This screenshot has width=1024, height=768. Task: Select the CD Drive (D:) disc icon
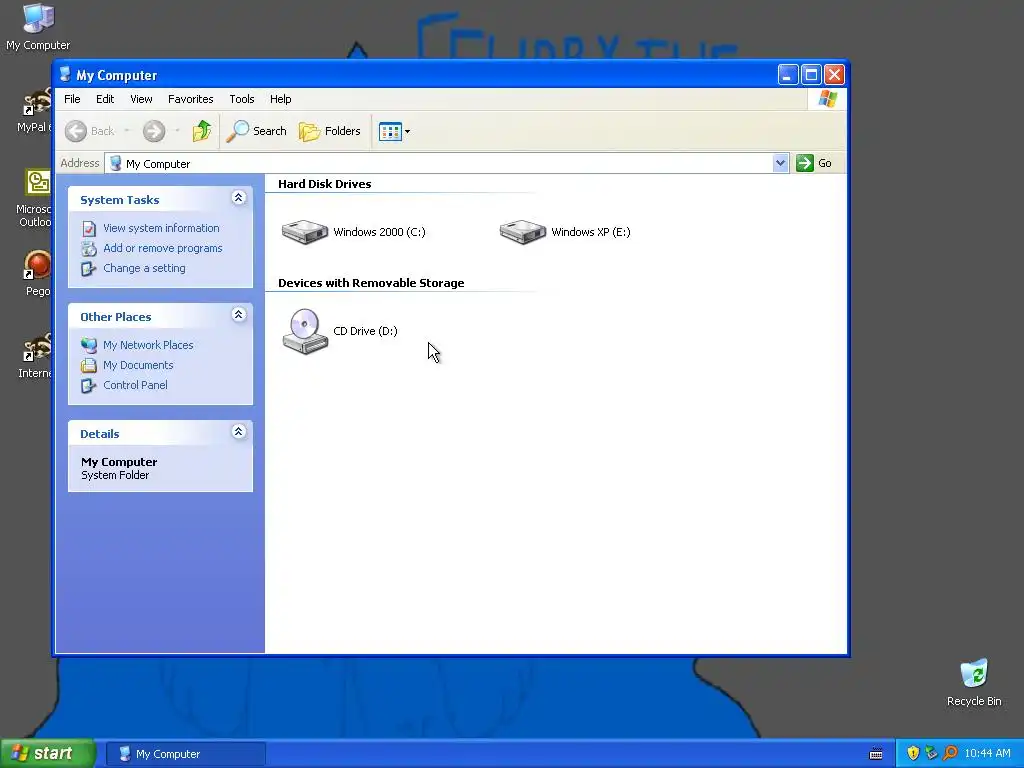305,331
